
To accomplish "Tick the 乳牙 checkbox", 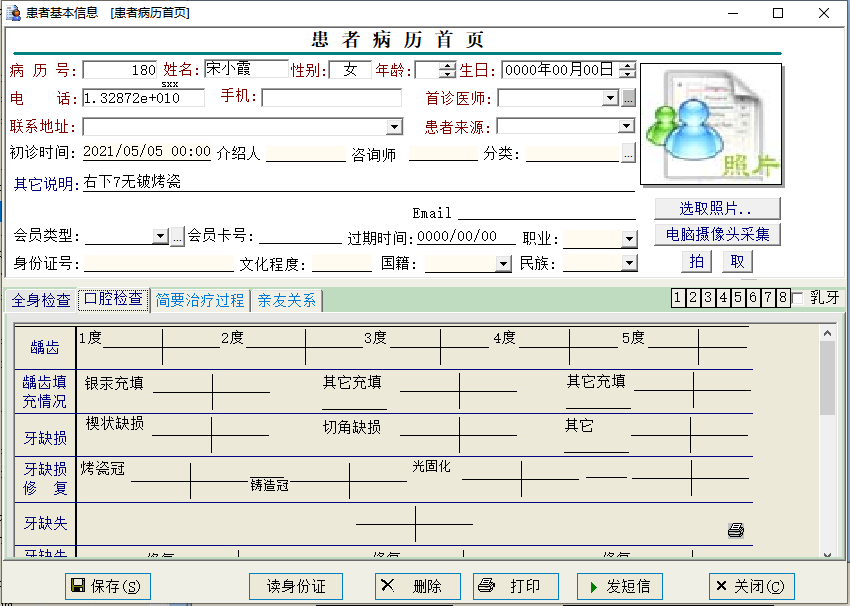I will pyautogui.click(x=797, y=298).
